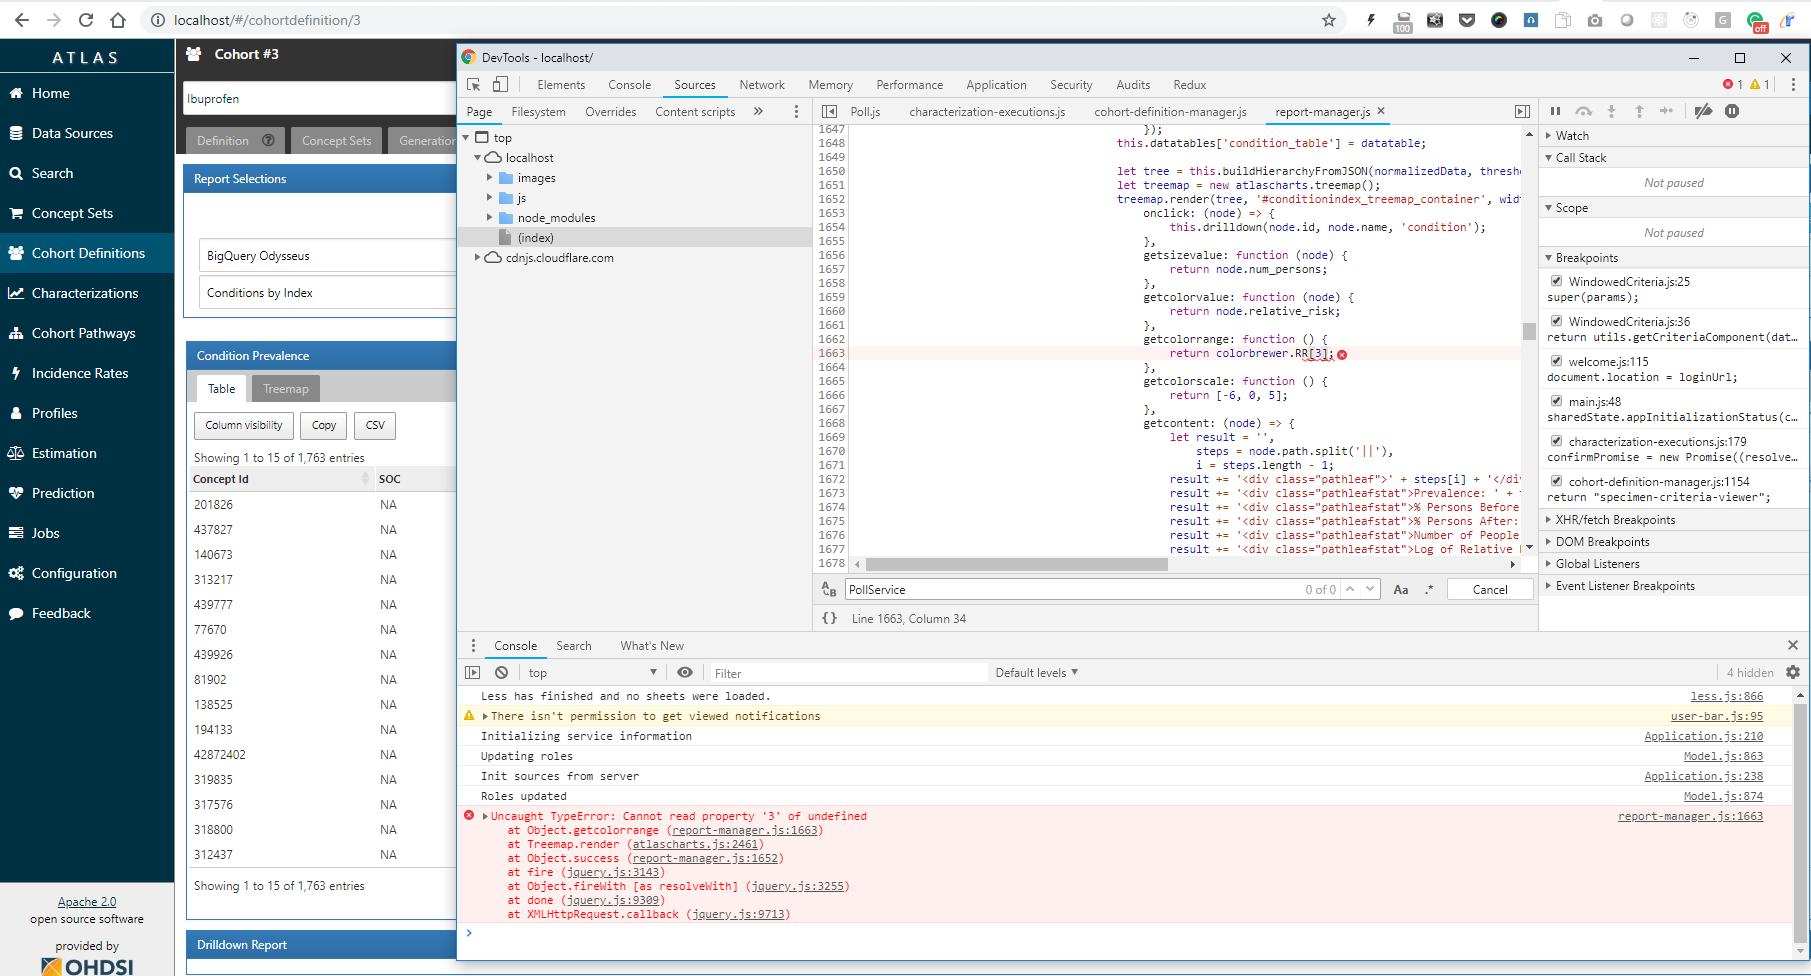Deactivate all breakpoints

[1704, 111]
